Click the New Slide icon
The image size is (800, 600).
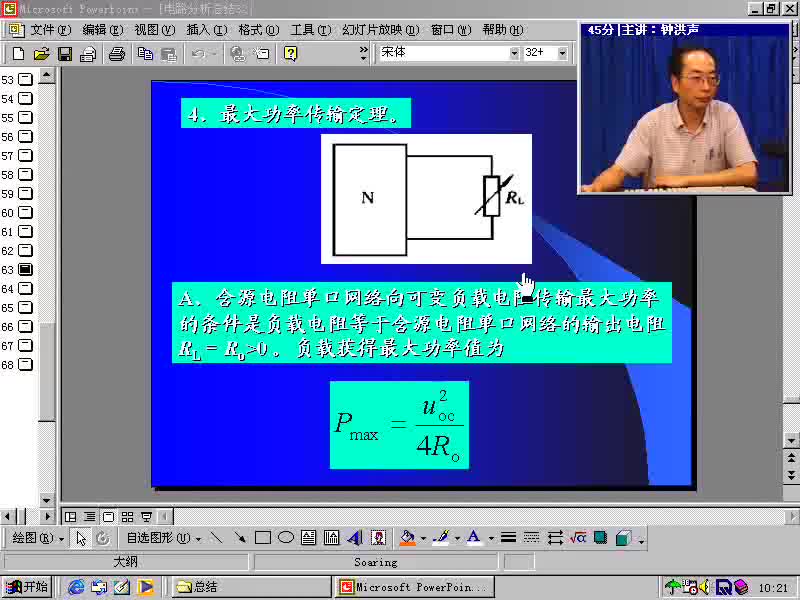point(262,54)
